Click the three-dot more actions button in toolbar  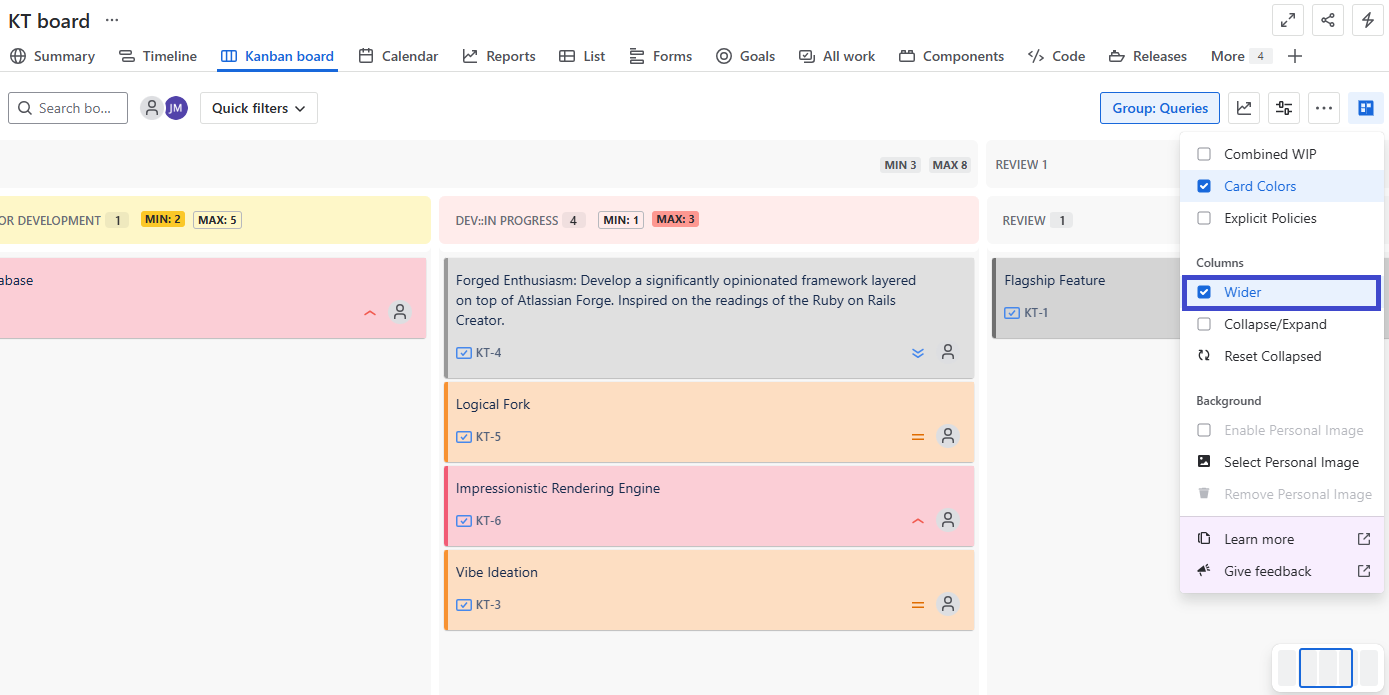[x=1324, y=108]
